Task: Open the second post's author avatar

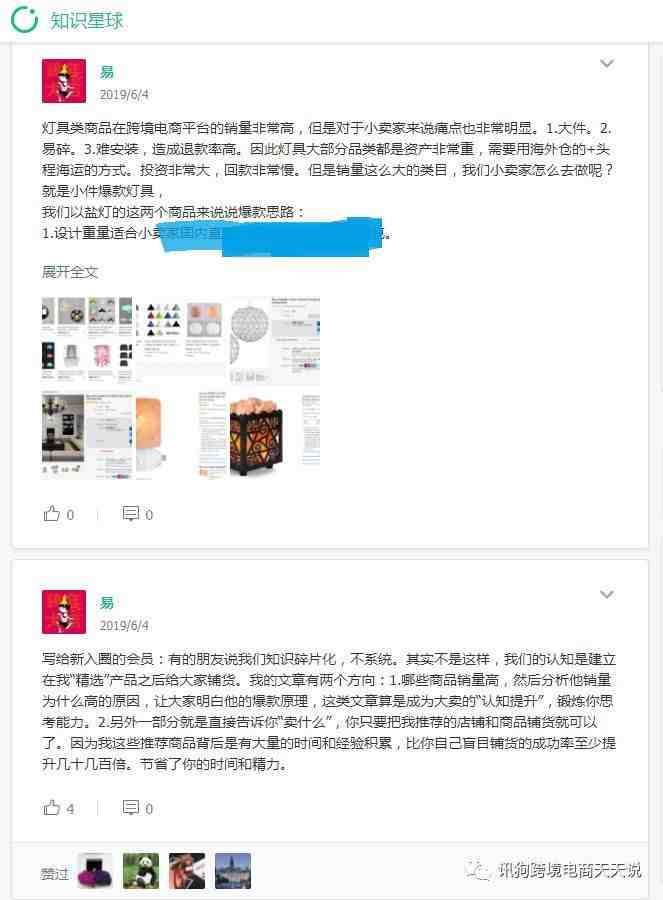Action: point(64,612)
